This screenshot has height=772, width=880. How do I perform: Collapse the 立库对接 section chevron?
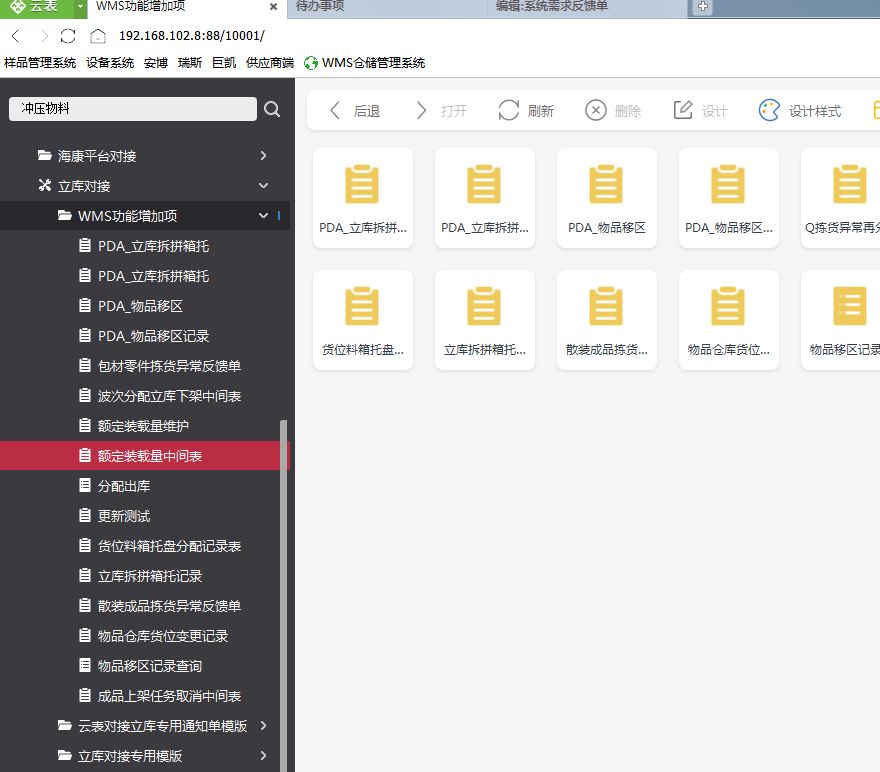[x=263, y=186]
